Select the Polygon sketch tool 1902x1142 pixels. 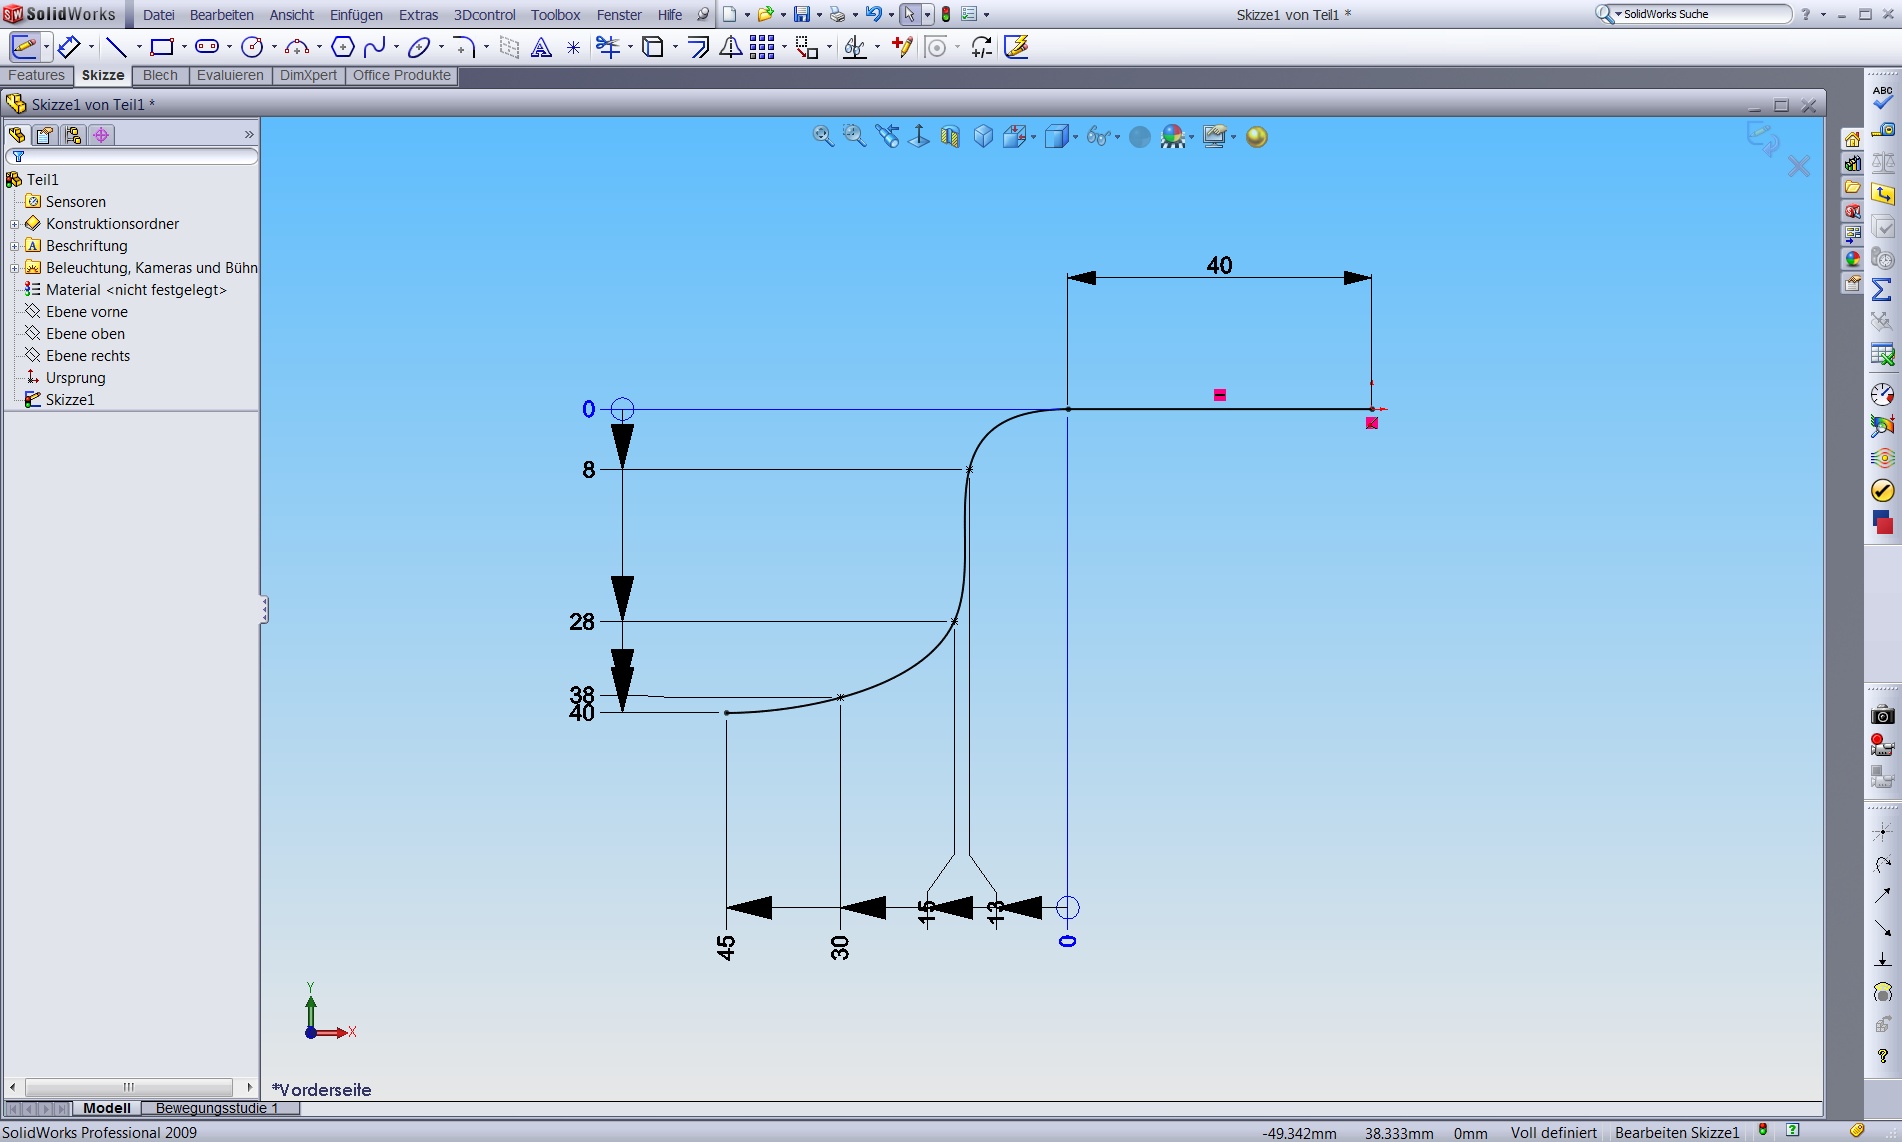point(342,47)
